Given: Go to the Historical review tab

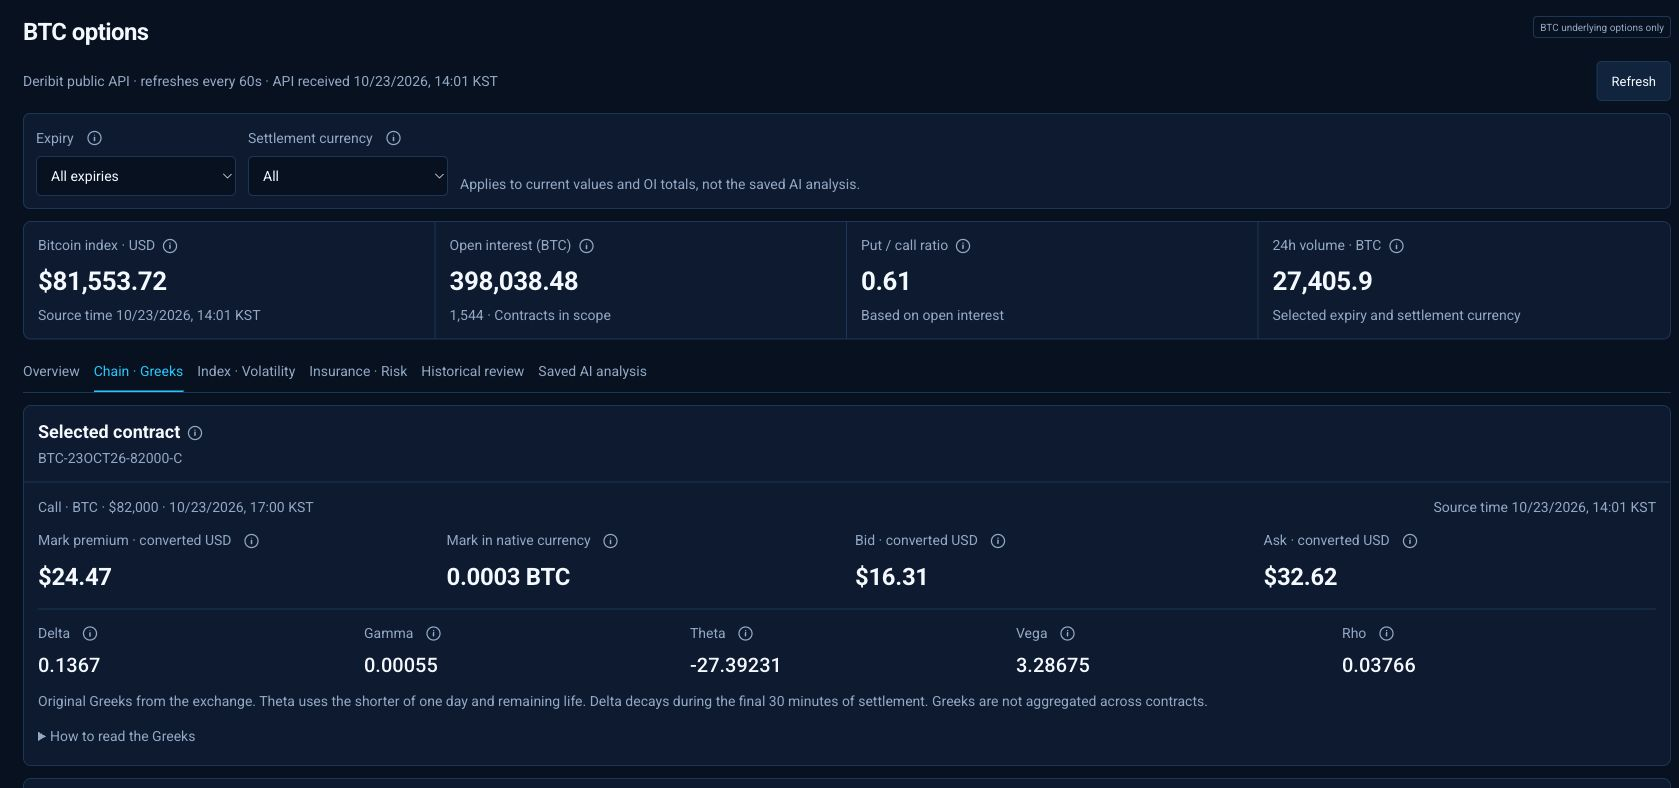Looking at the screenshot, I should point(472,371).
